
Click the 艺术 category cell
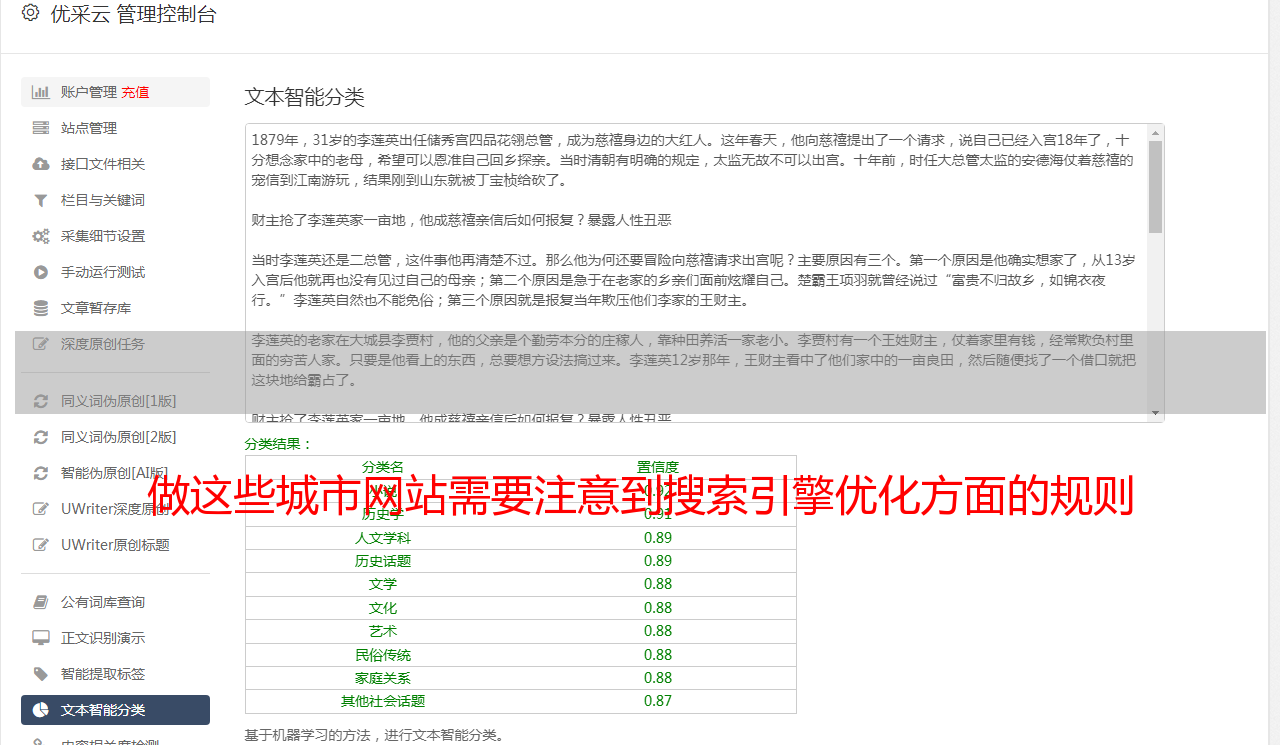pos(383,631)
